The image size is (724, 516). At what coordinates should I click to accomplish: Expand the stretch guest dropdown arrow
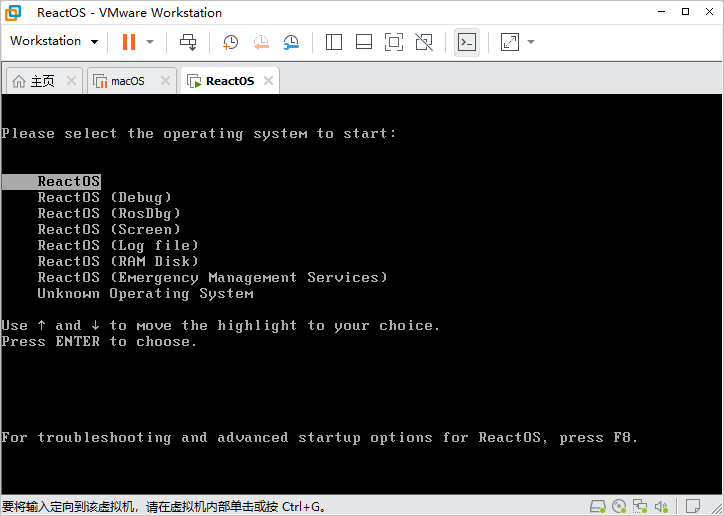point(531,42)
